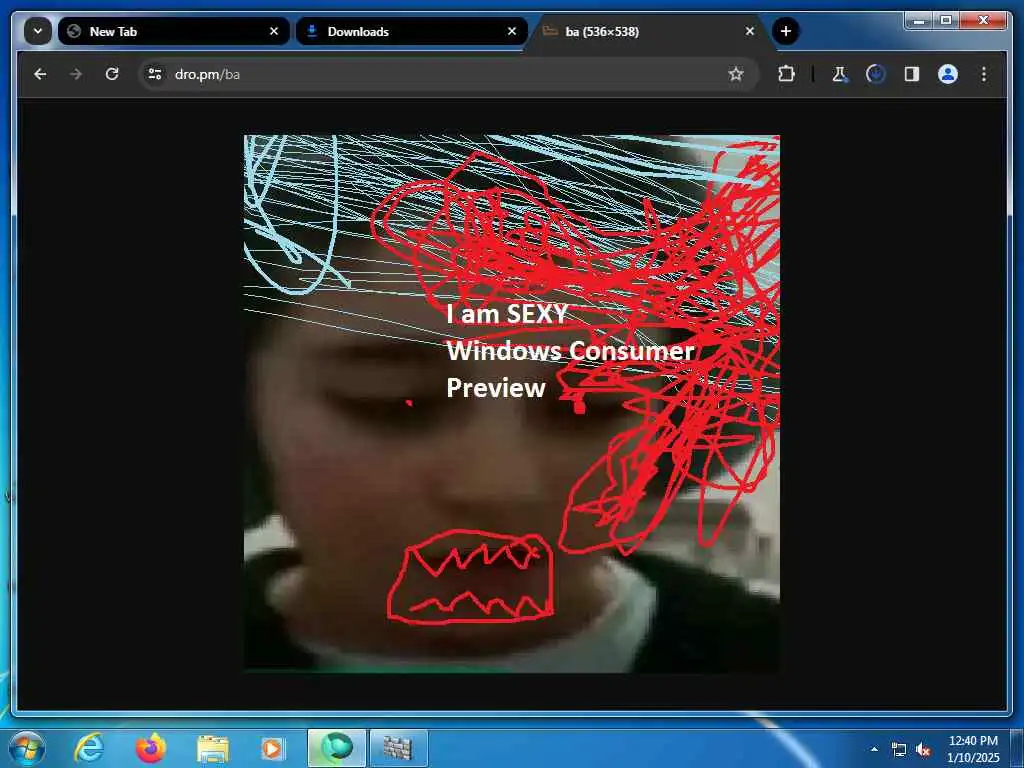The image size is (1024, 768).
Task: Reload the current page
Action: click(112, 74)
